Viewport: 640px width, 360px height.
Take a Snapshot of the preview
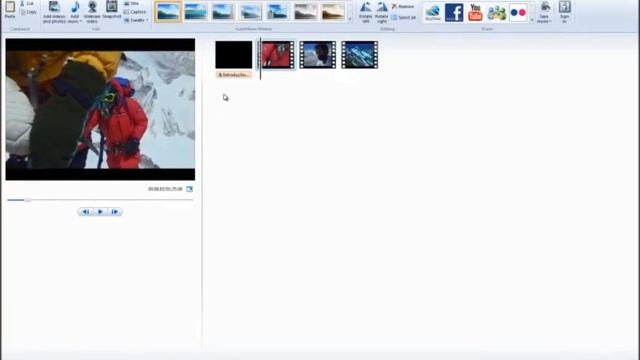111,10
